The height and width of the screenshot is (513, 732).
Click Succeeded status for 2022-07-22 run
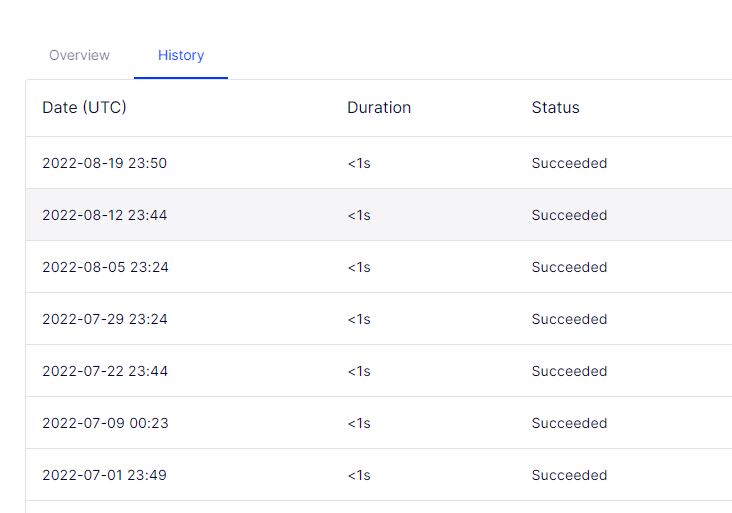pos(569,371)
